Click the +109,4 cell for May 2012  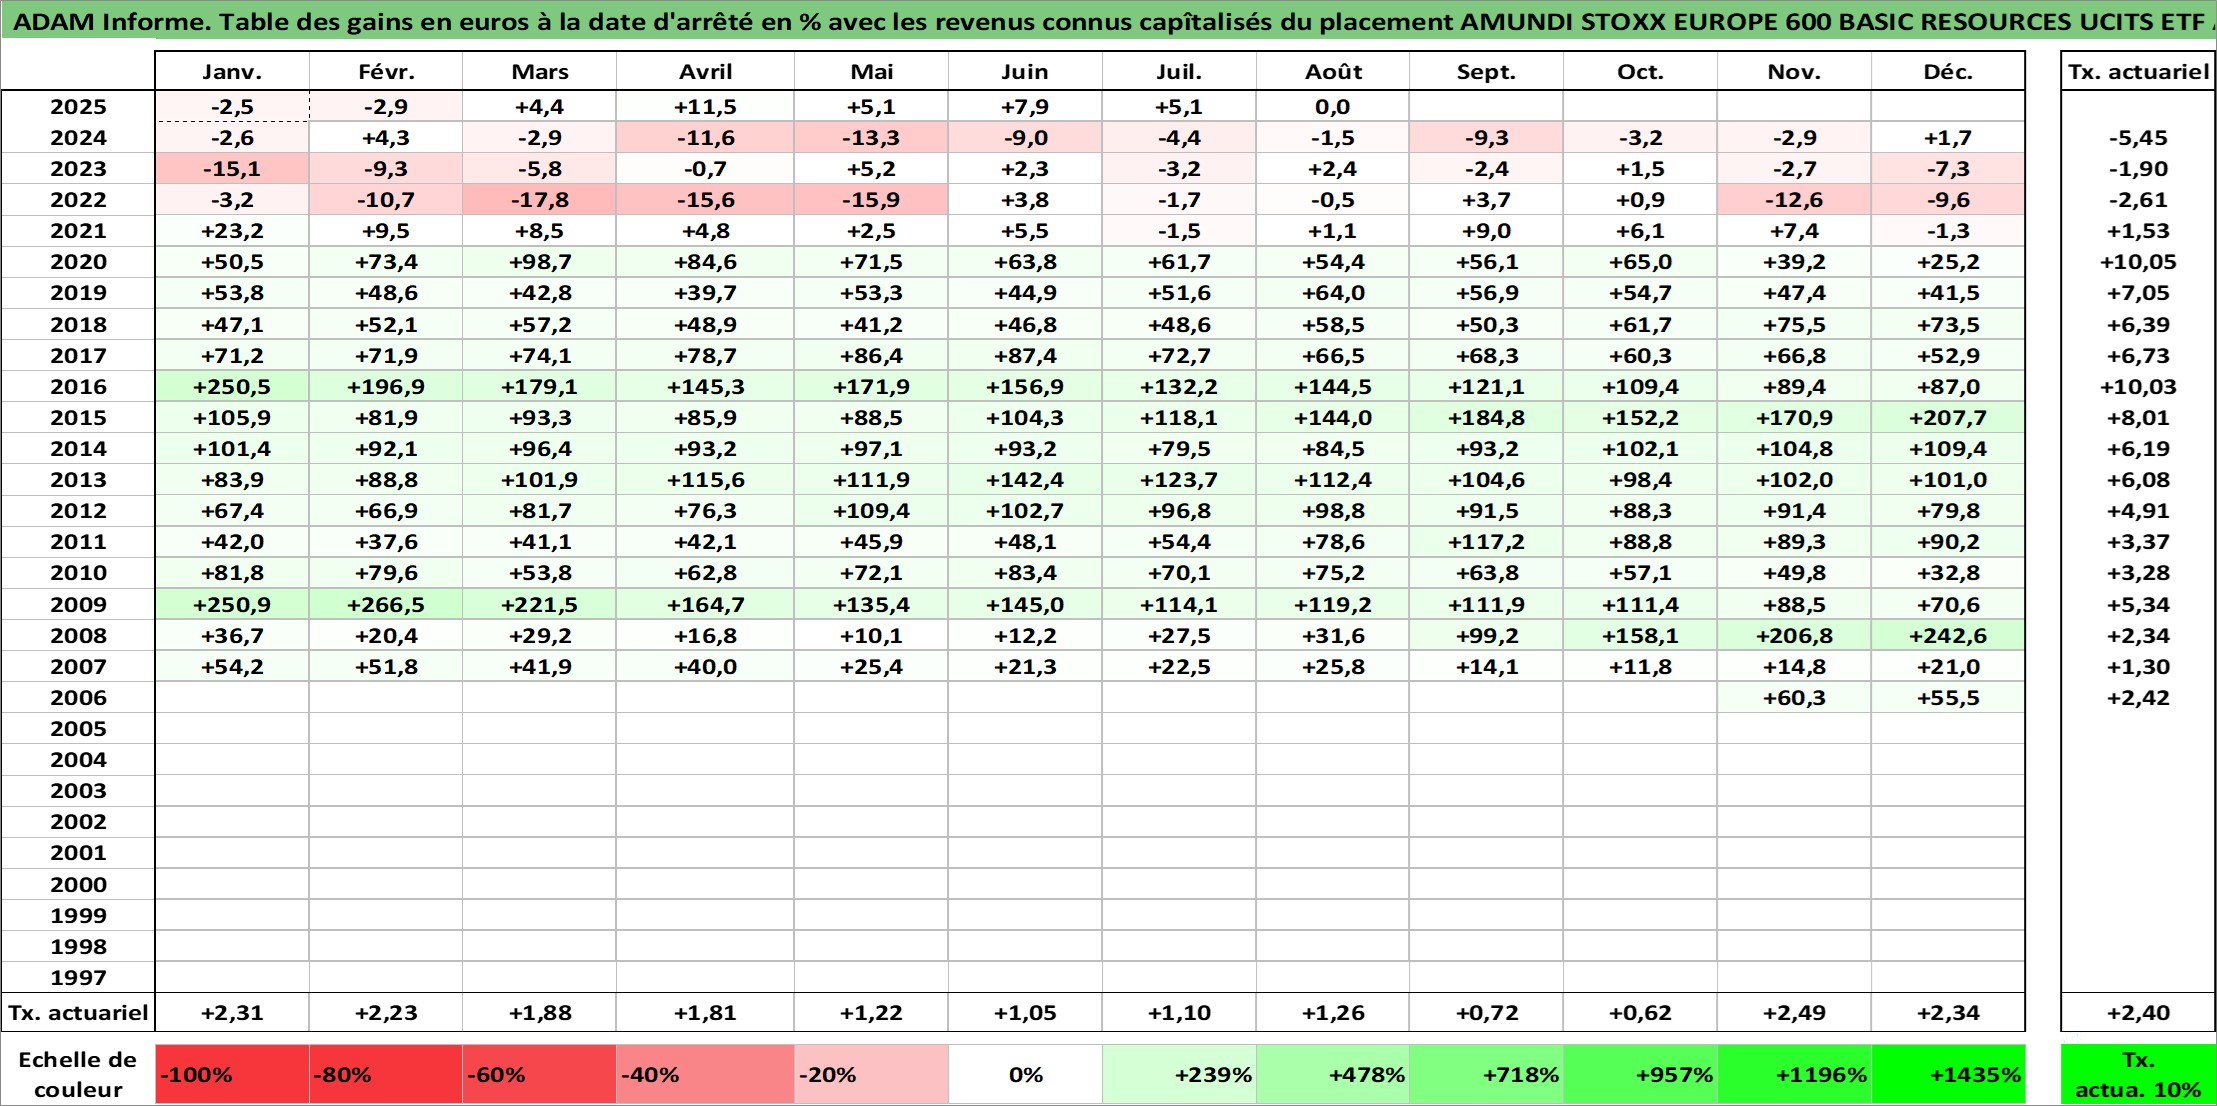pos(872,511)
